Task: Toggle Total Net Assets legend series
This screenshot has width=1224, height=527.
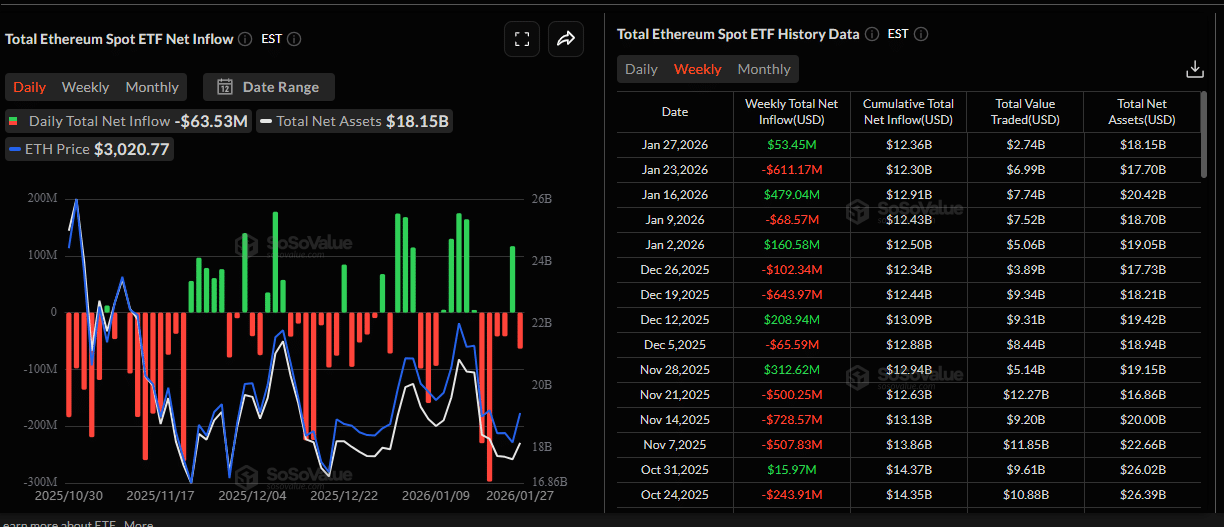Action: [x=353, y=121]
